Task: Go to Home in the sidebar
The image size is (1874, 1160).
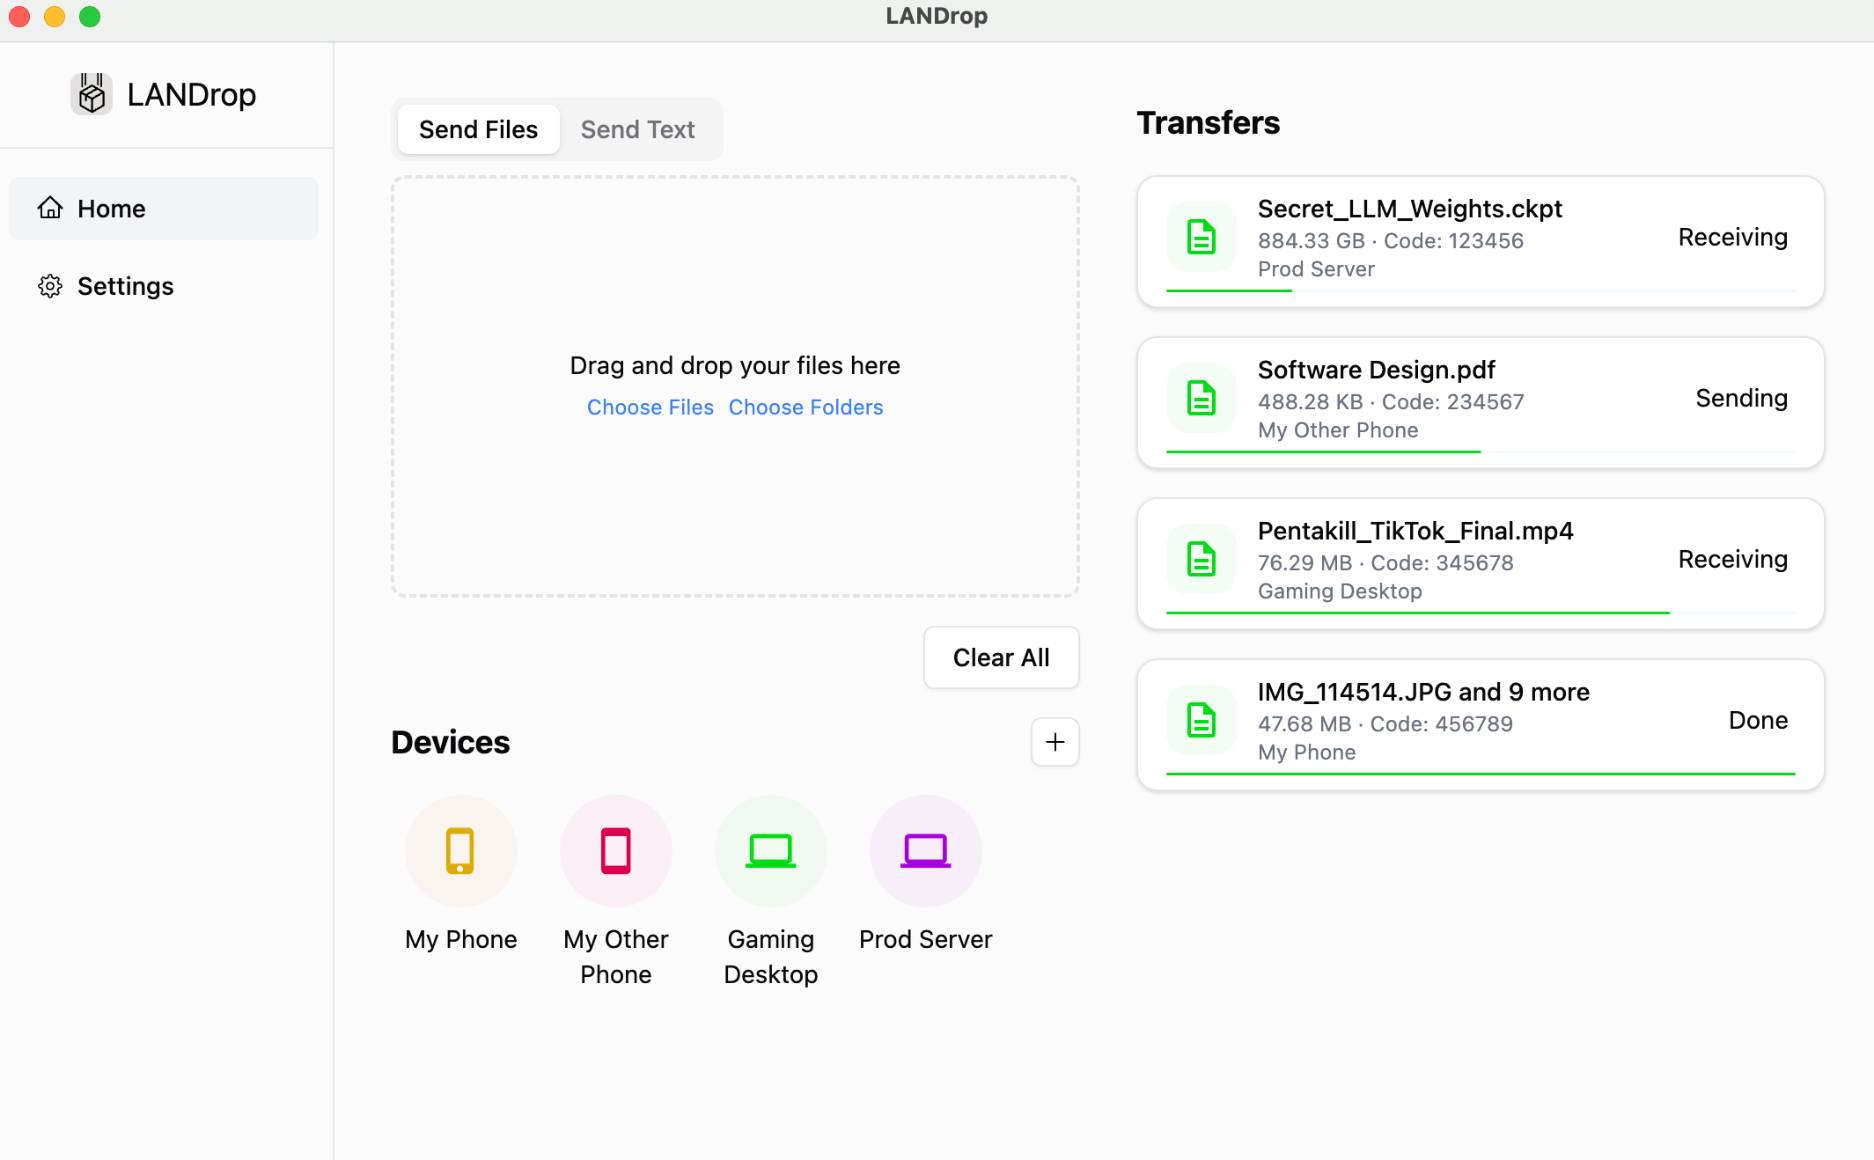Action: [111, 209]
